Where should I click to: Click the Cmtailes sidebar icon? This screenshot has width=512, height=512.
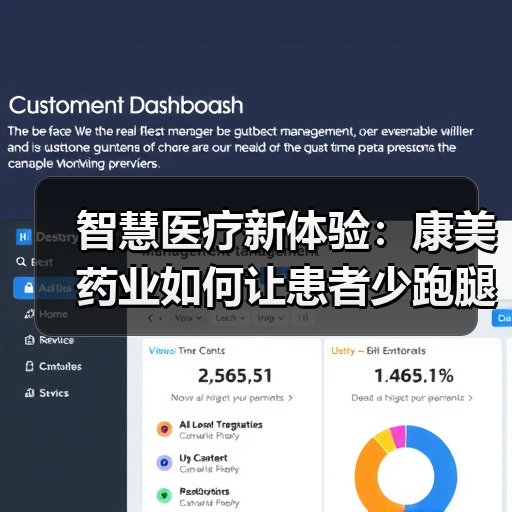pos(29,366)
